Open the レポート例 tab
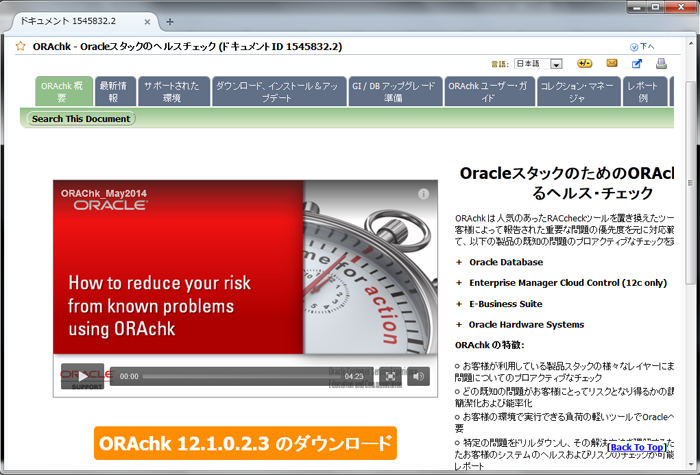 645,92
